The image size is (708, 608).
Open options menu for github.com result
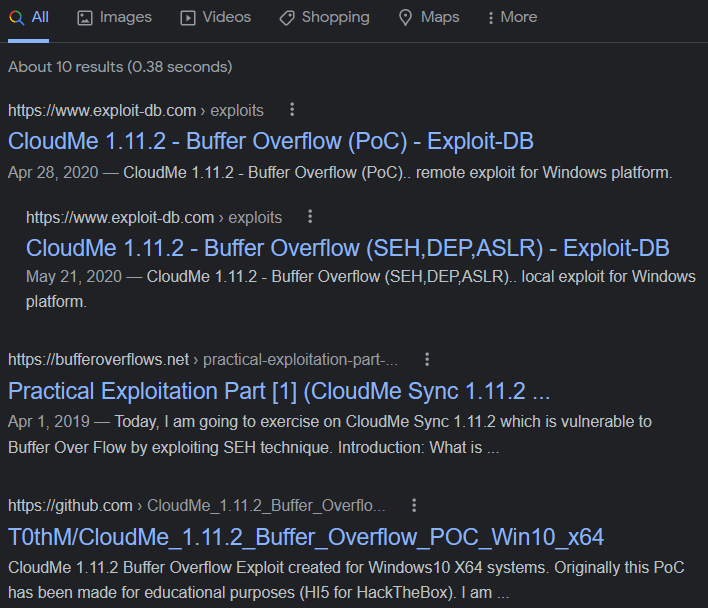(414, 505)
